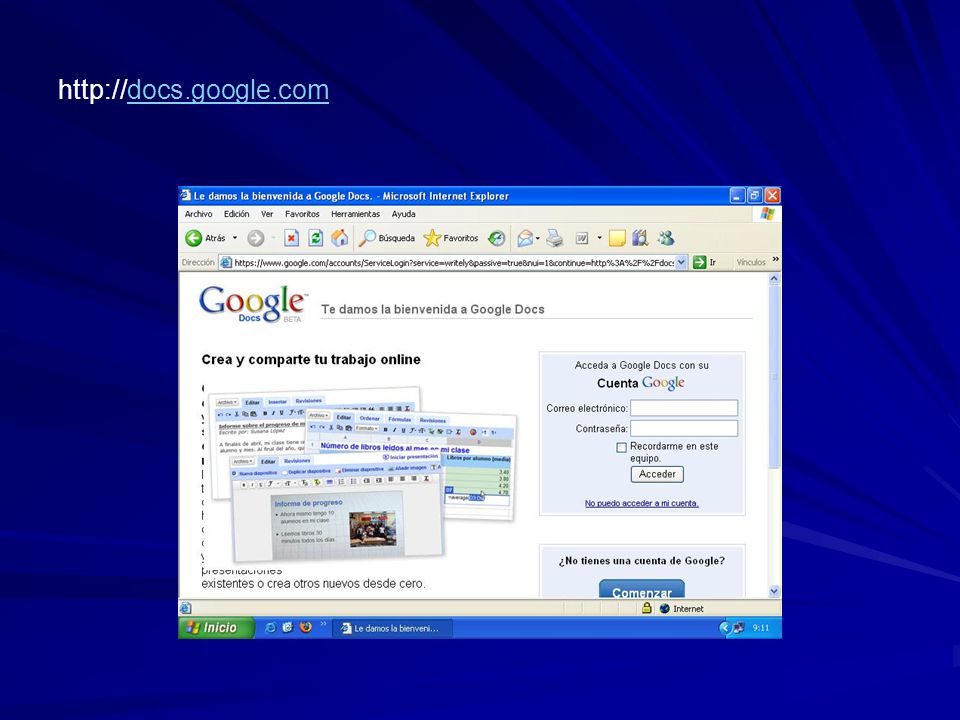Viewport: 960px width, 720px height.
Task: Expand the Vínculos toolbar chevron
Action: click(776, 260)
